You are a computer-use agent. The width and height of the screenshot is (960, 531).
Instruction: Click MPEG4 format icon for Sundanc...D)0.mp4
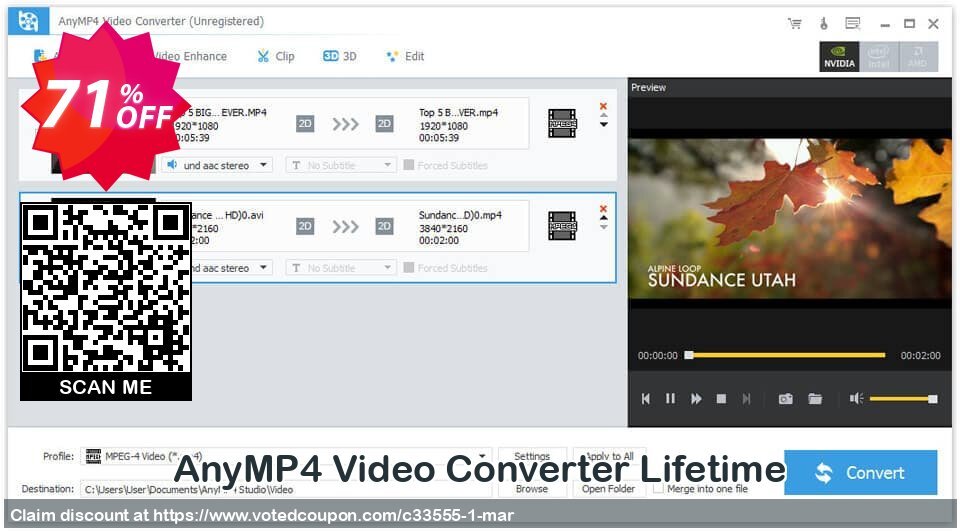click(562, 225)
